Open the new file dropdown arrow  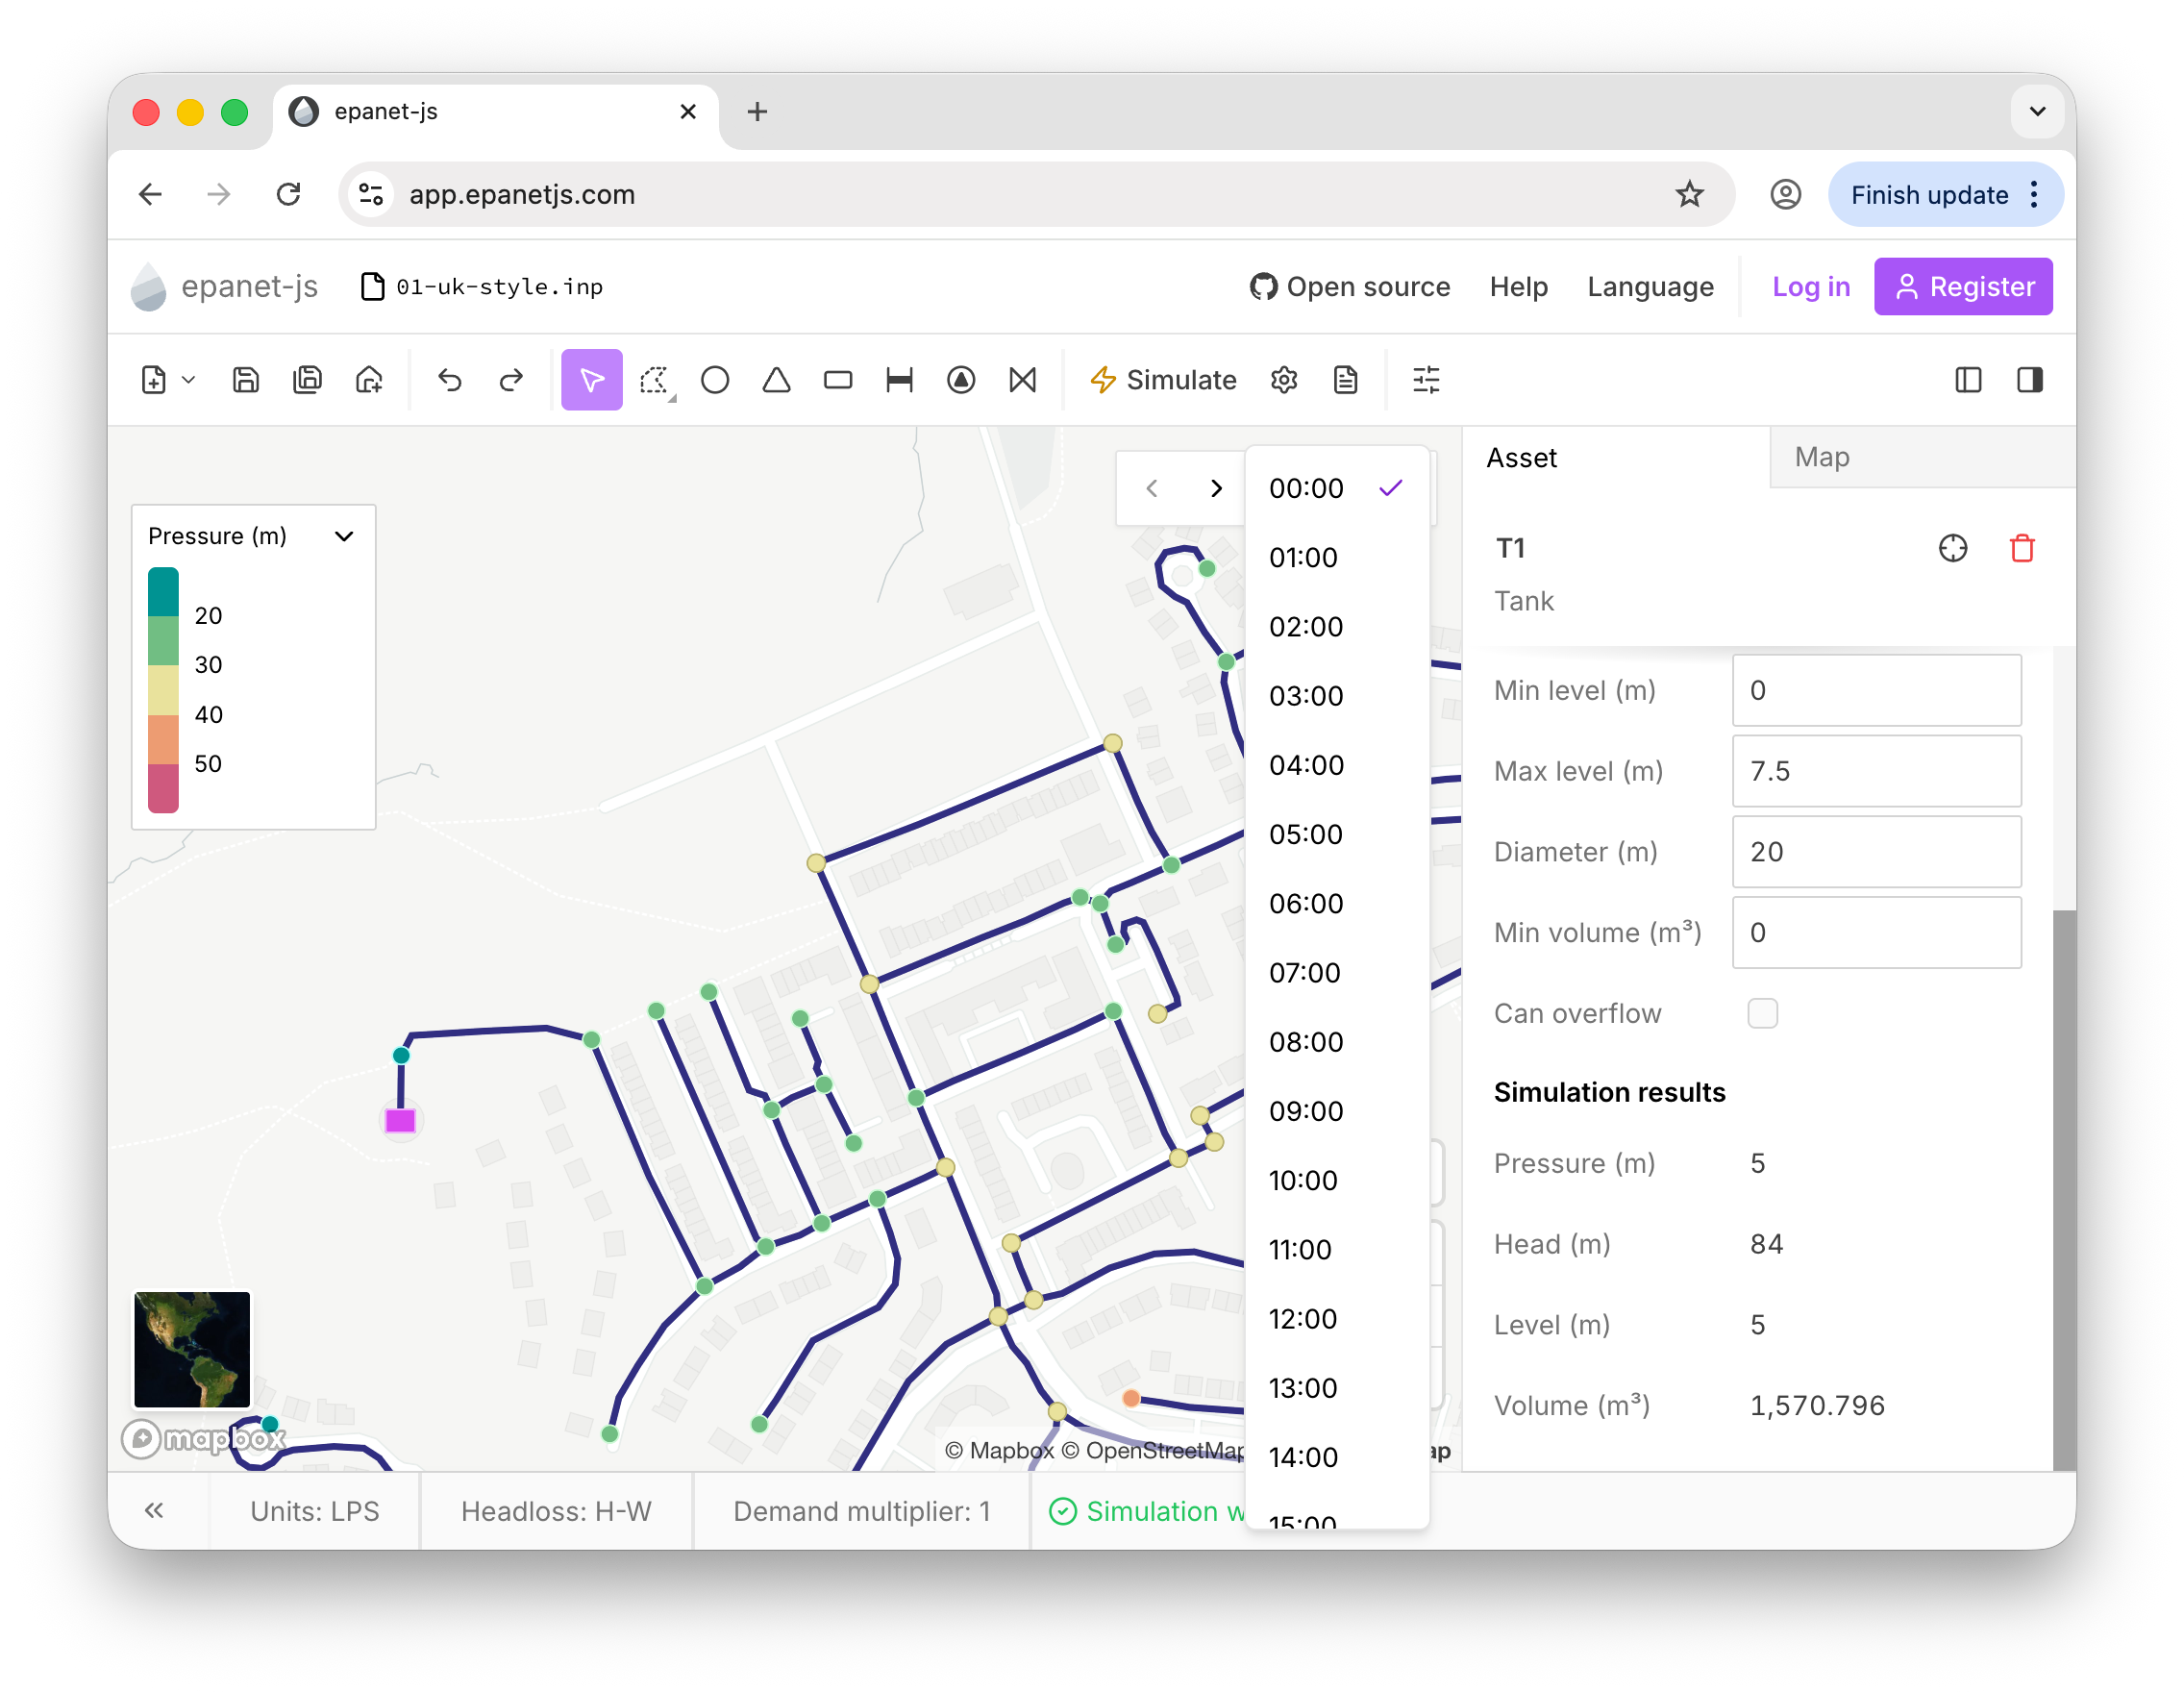point(188,380)
